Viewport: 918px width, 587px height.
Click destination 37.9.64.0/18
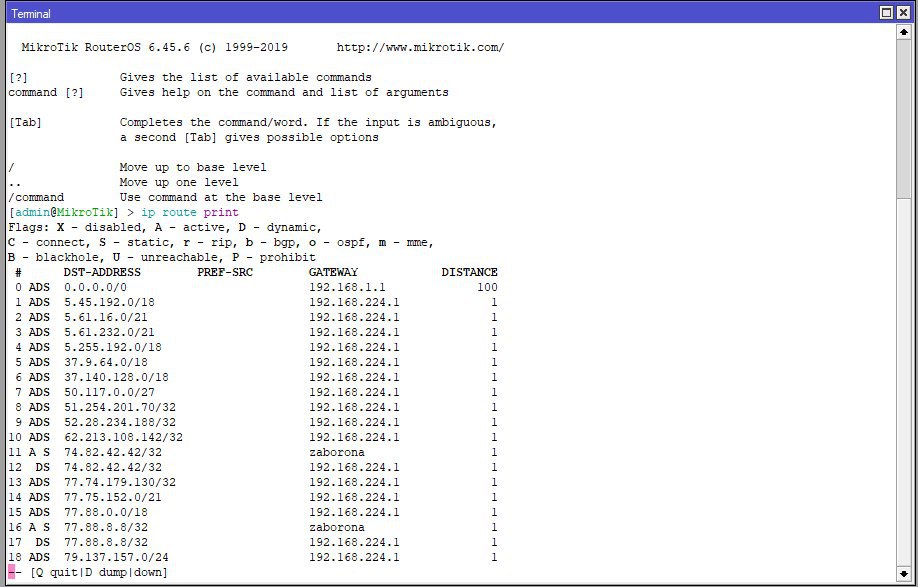105,362
